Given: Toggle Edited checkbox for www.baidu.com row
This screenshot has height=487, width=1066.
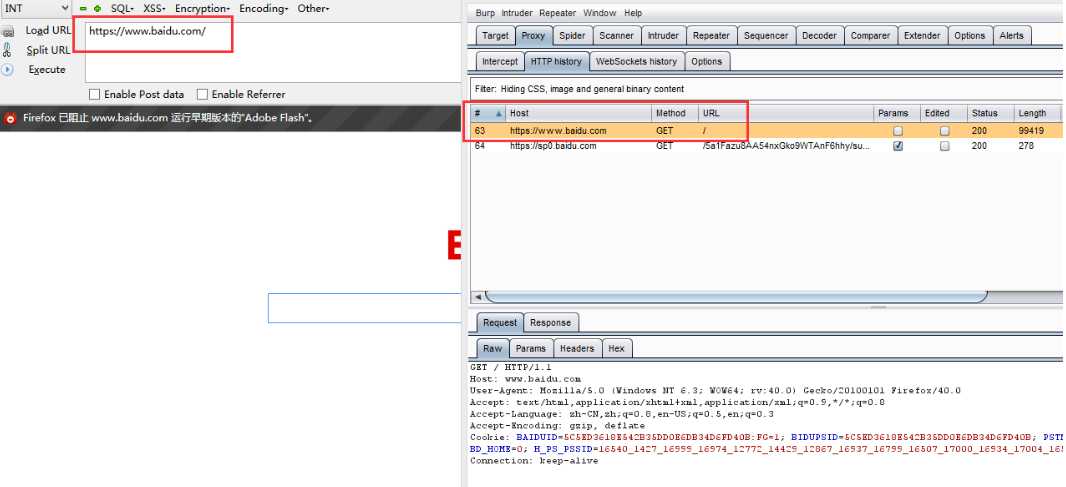Looking at the screenshot, I should (x=944, y=131).
